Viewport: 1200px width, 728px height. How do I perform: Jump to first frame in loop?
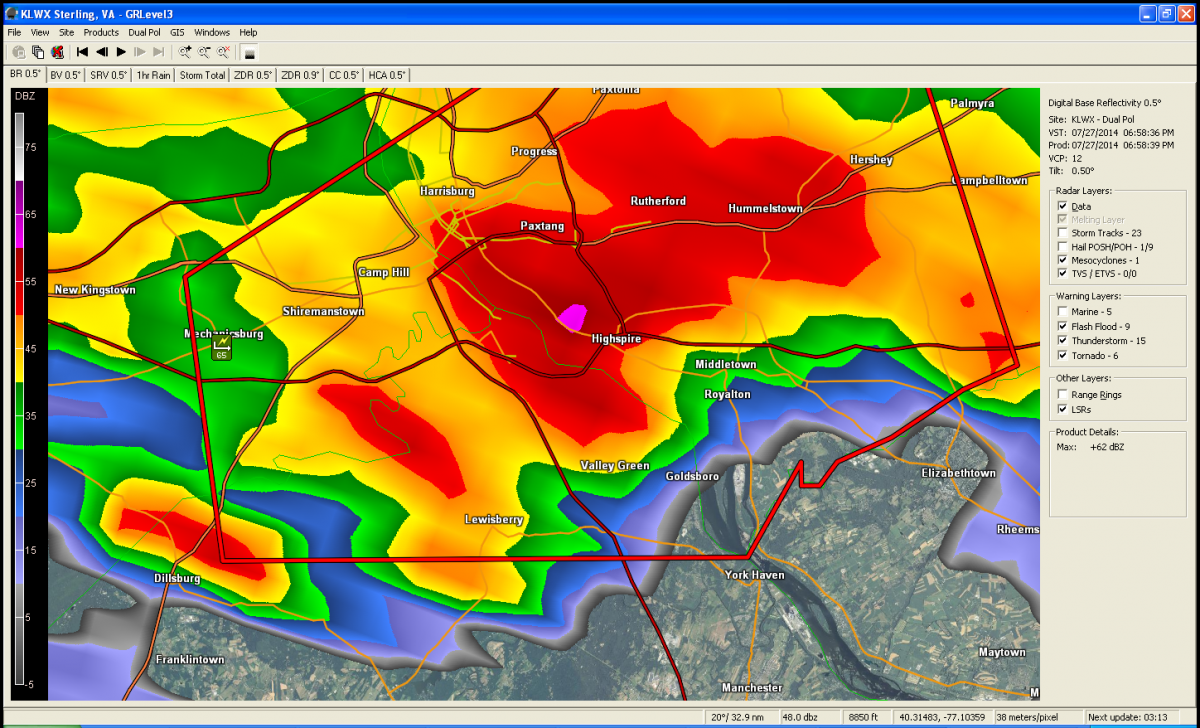pyautogui.click(x=83, y=51)
